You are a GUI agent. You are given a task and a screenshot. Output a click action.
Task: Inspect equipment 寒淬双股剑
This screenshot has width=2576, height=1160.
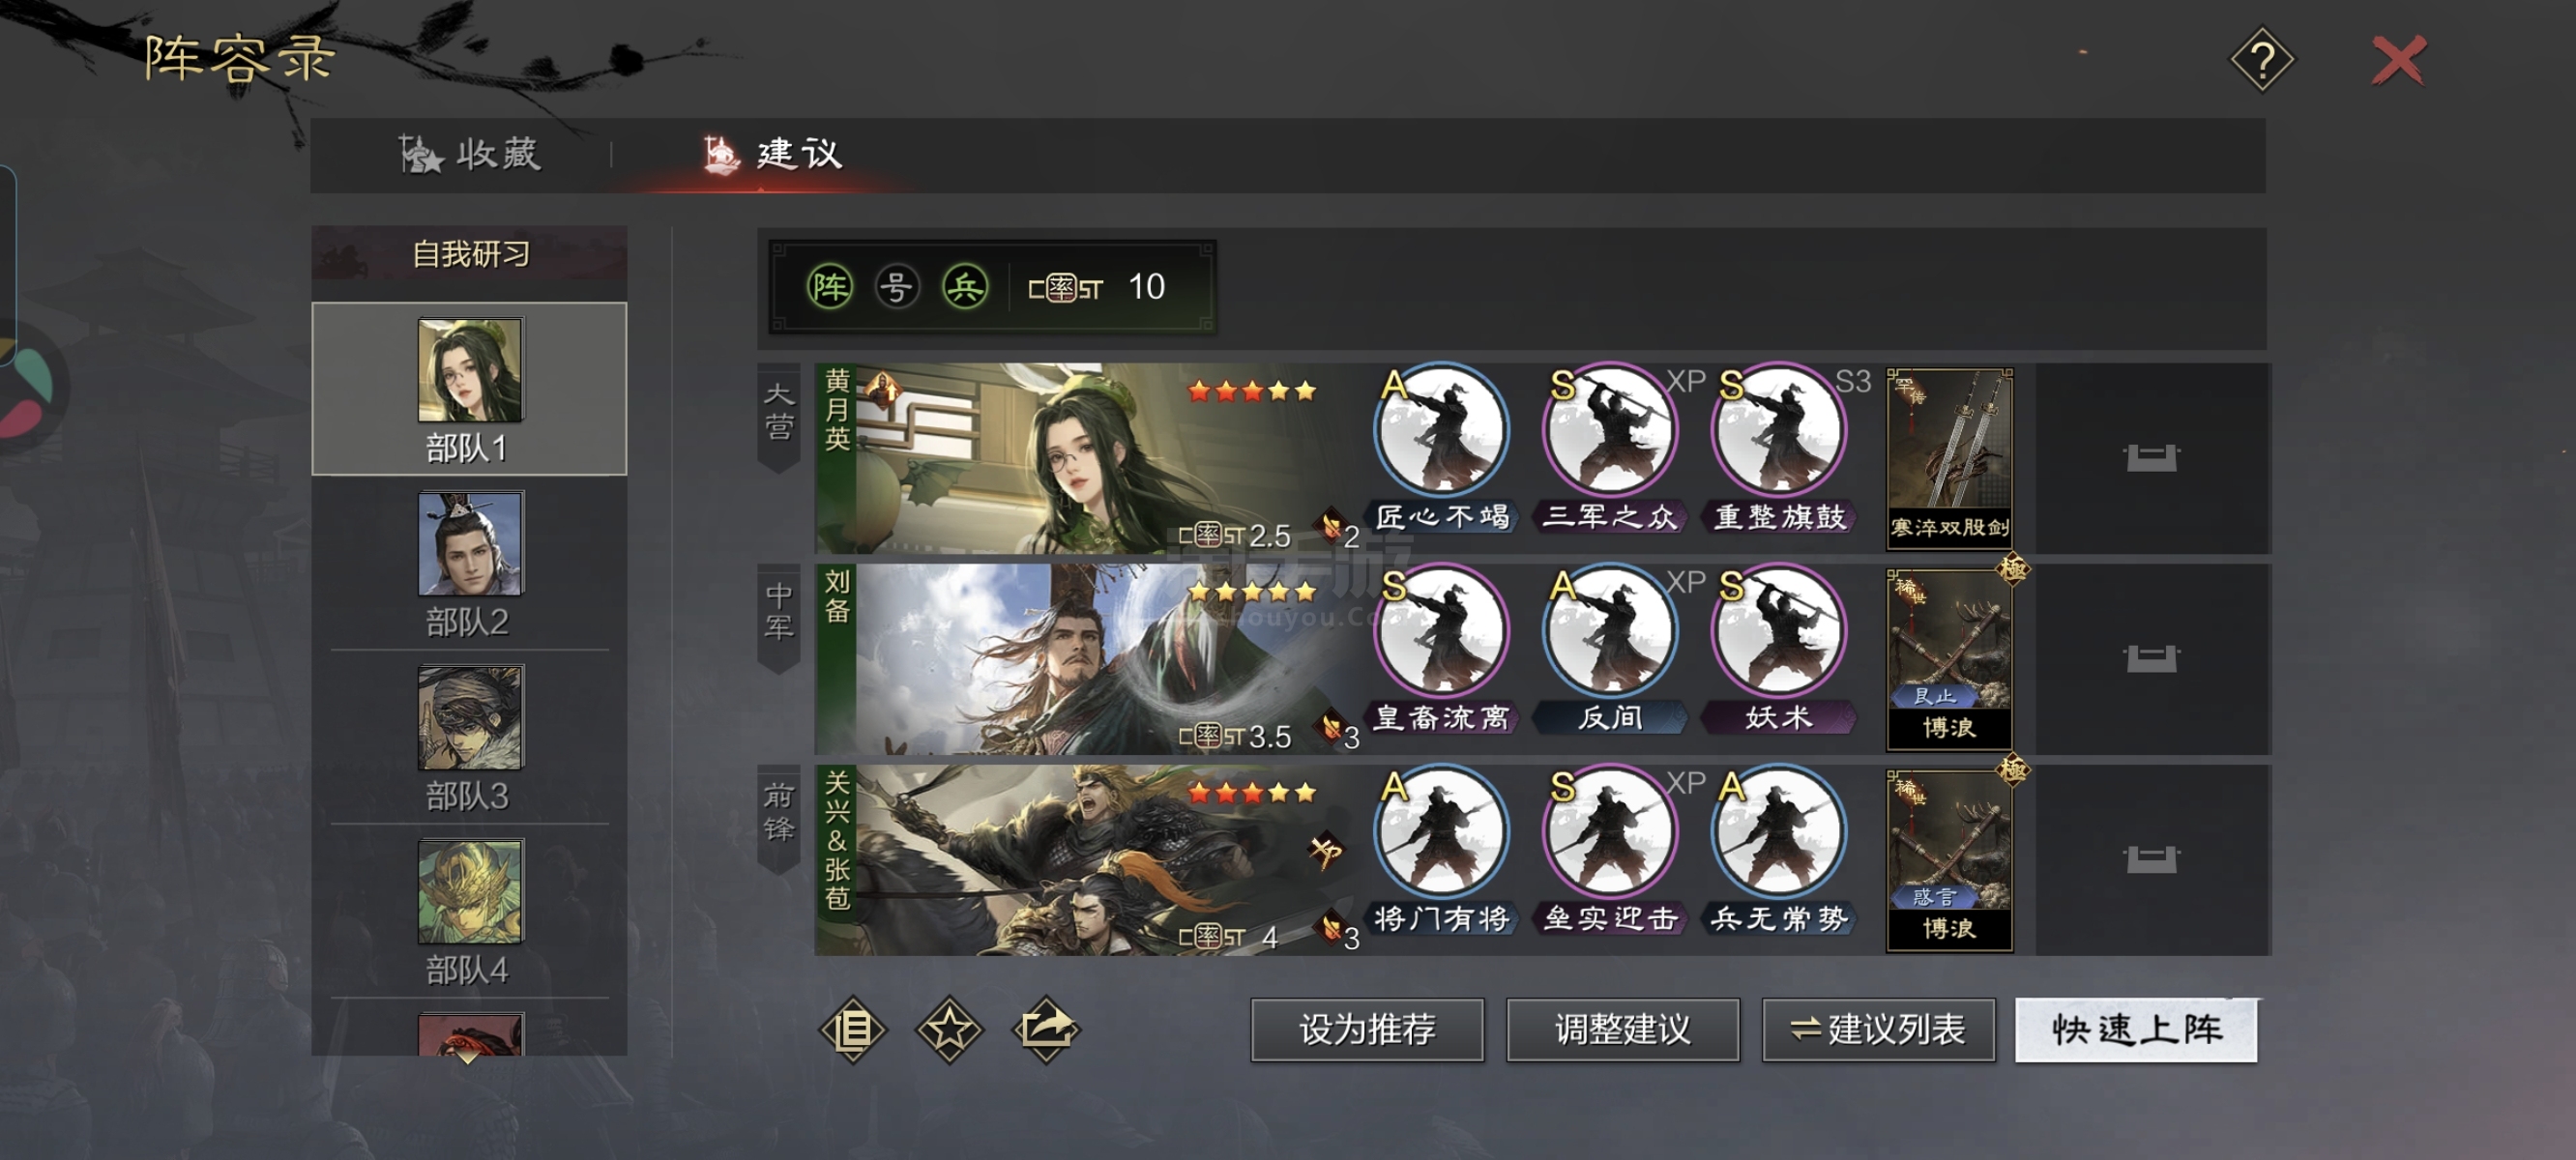(1949, 458)
